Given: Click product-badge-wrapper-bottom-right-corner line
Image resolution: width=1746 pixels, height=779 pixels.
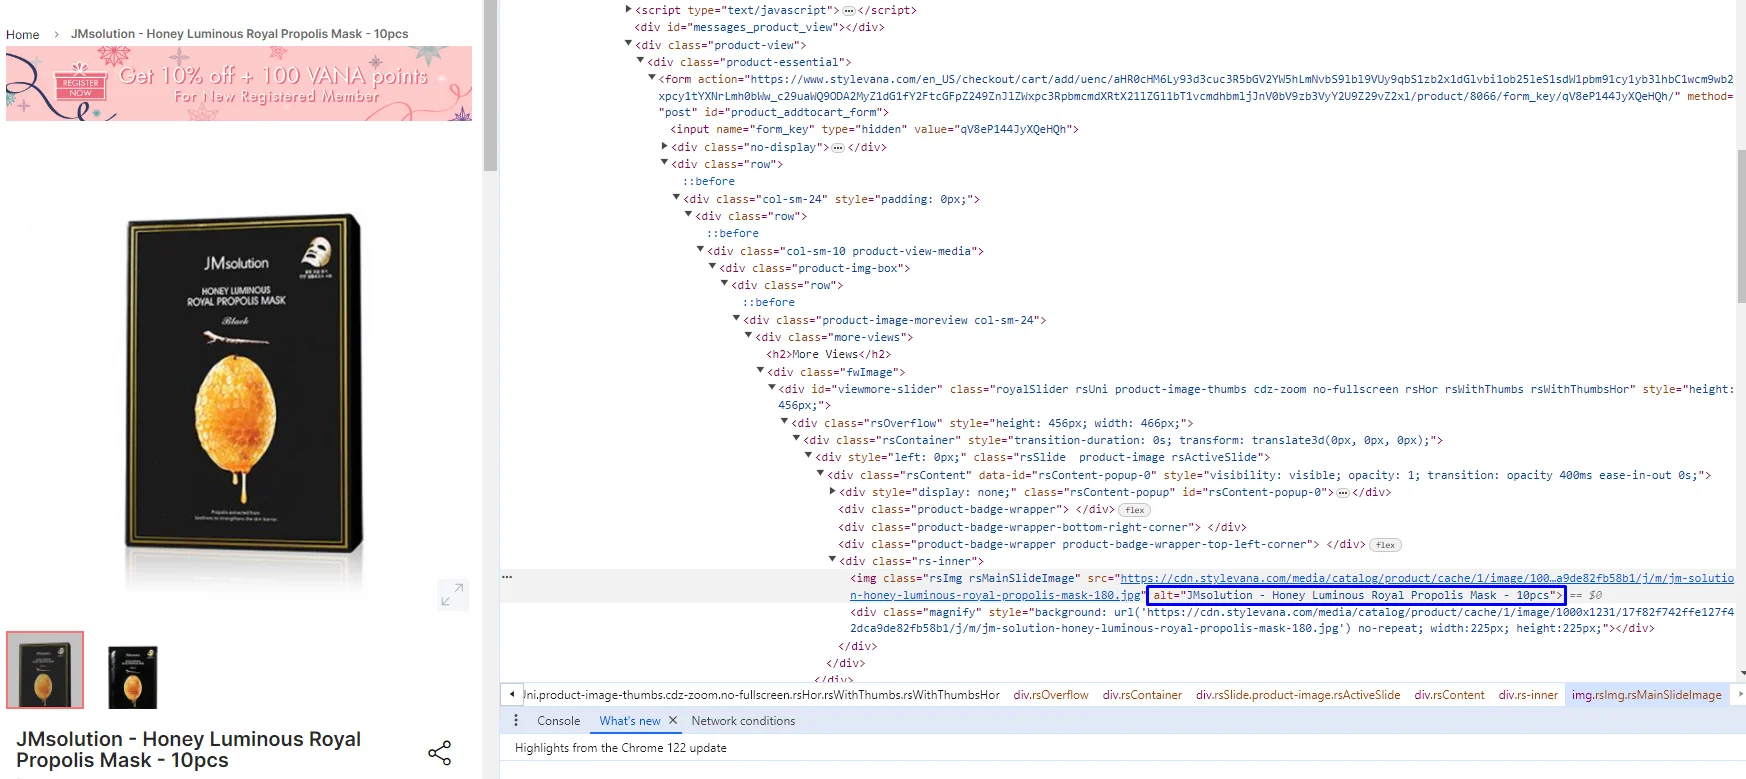Looking at the screenshot, I should pos(1043,527).
